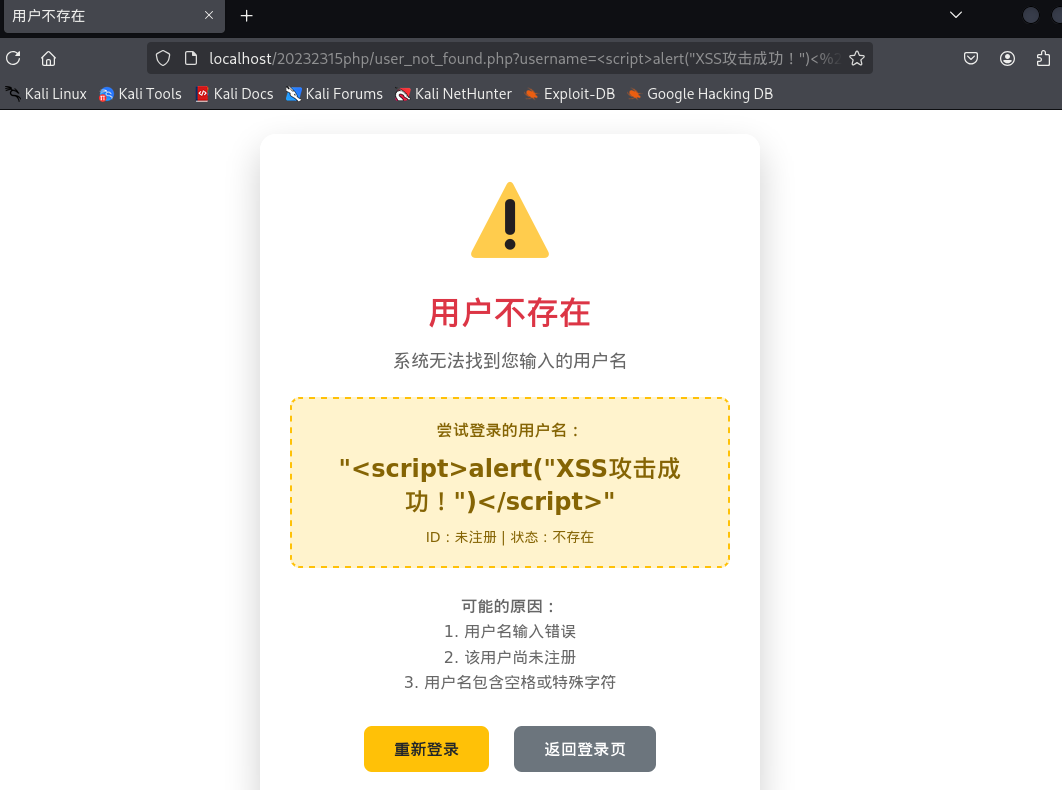Click the page info document icon
The image size is (1062, 790).
(191, 58)
